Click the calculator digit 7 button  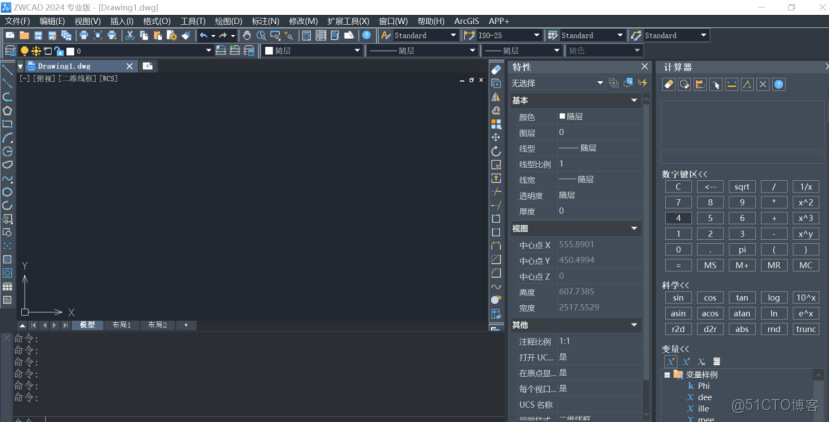tap(678, 202)
